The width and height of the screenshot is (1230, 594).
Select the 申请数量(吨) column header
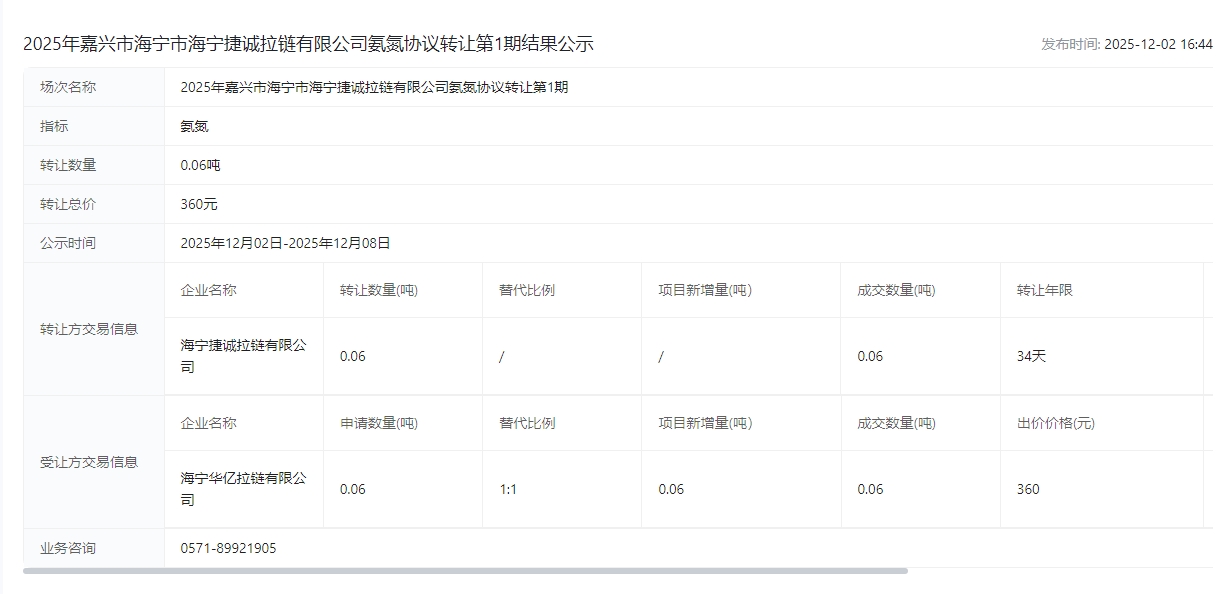[x=378, y=423]
